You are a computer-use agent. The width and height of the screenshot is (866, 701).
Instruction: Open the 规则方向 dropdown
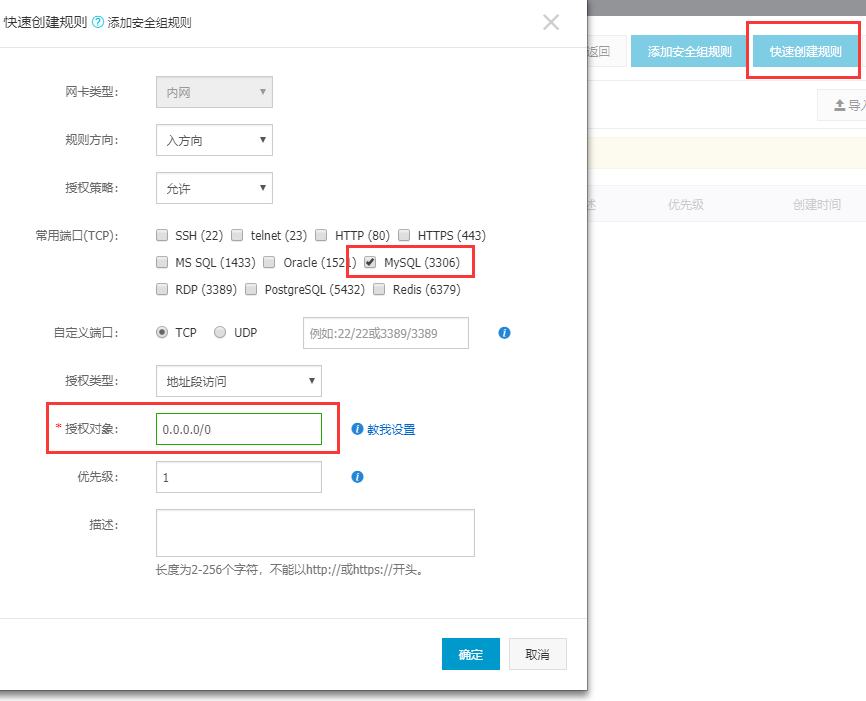(x=214, y=140)
